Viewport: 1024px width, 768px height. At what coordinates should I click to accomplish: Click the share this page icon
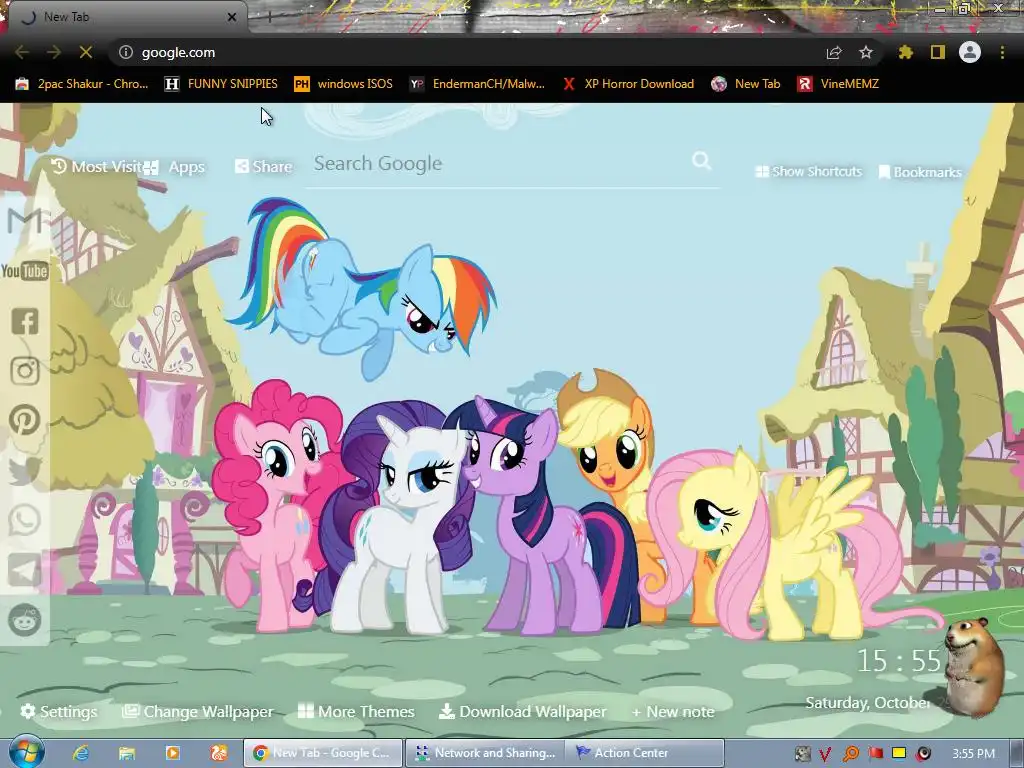834,52
